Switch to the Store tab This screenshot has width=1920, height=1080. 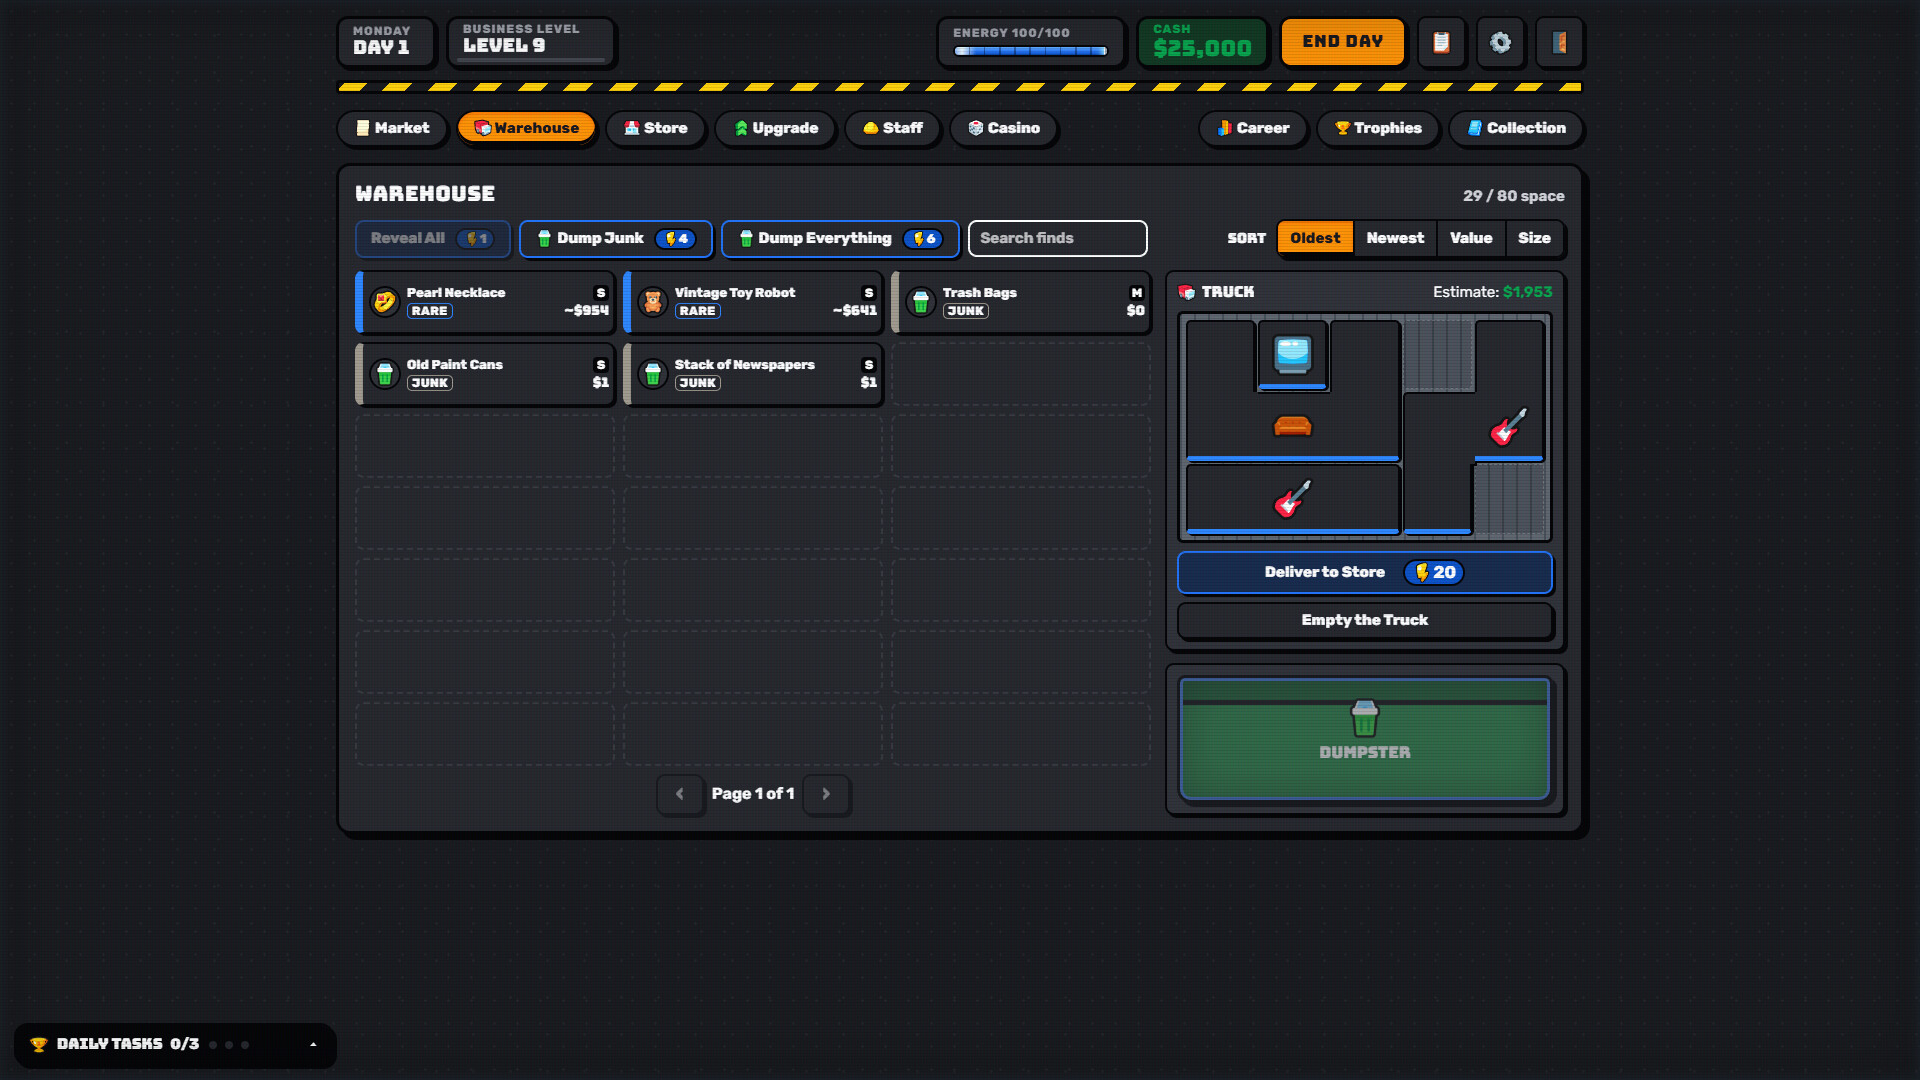[655, 128]
